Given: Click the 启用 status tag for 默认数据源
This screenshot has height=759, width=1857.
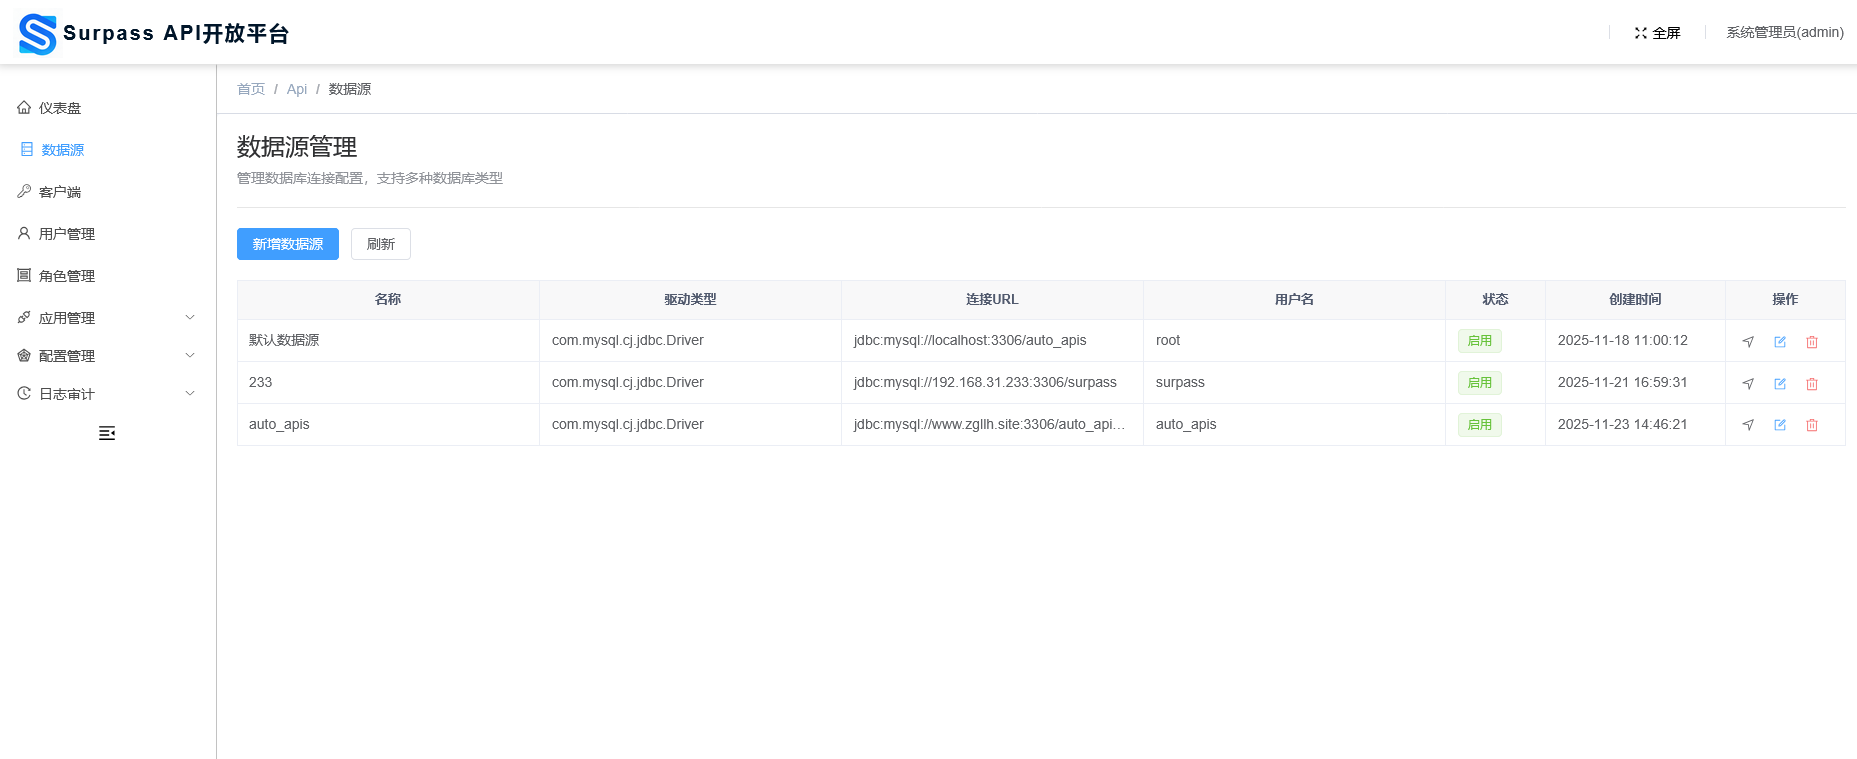Looking at the screenshot, I should (x=1480, y=341).
